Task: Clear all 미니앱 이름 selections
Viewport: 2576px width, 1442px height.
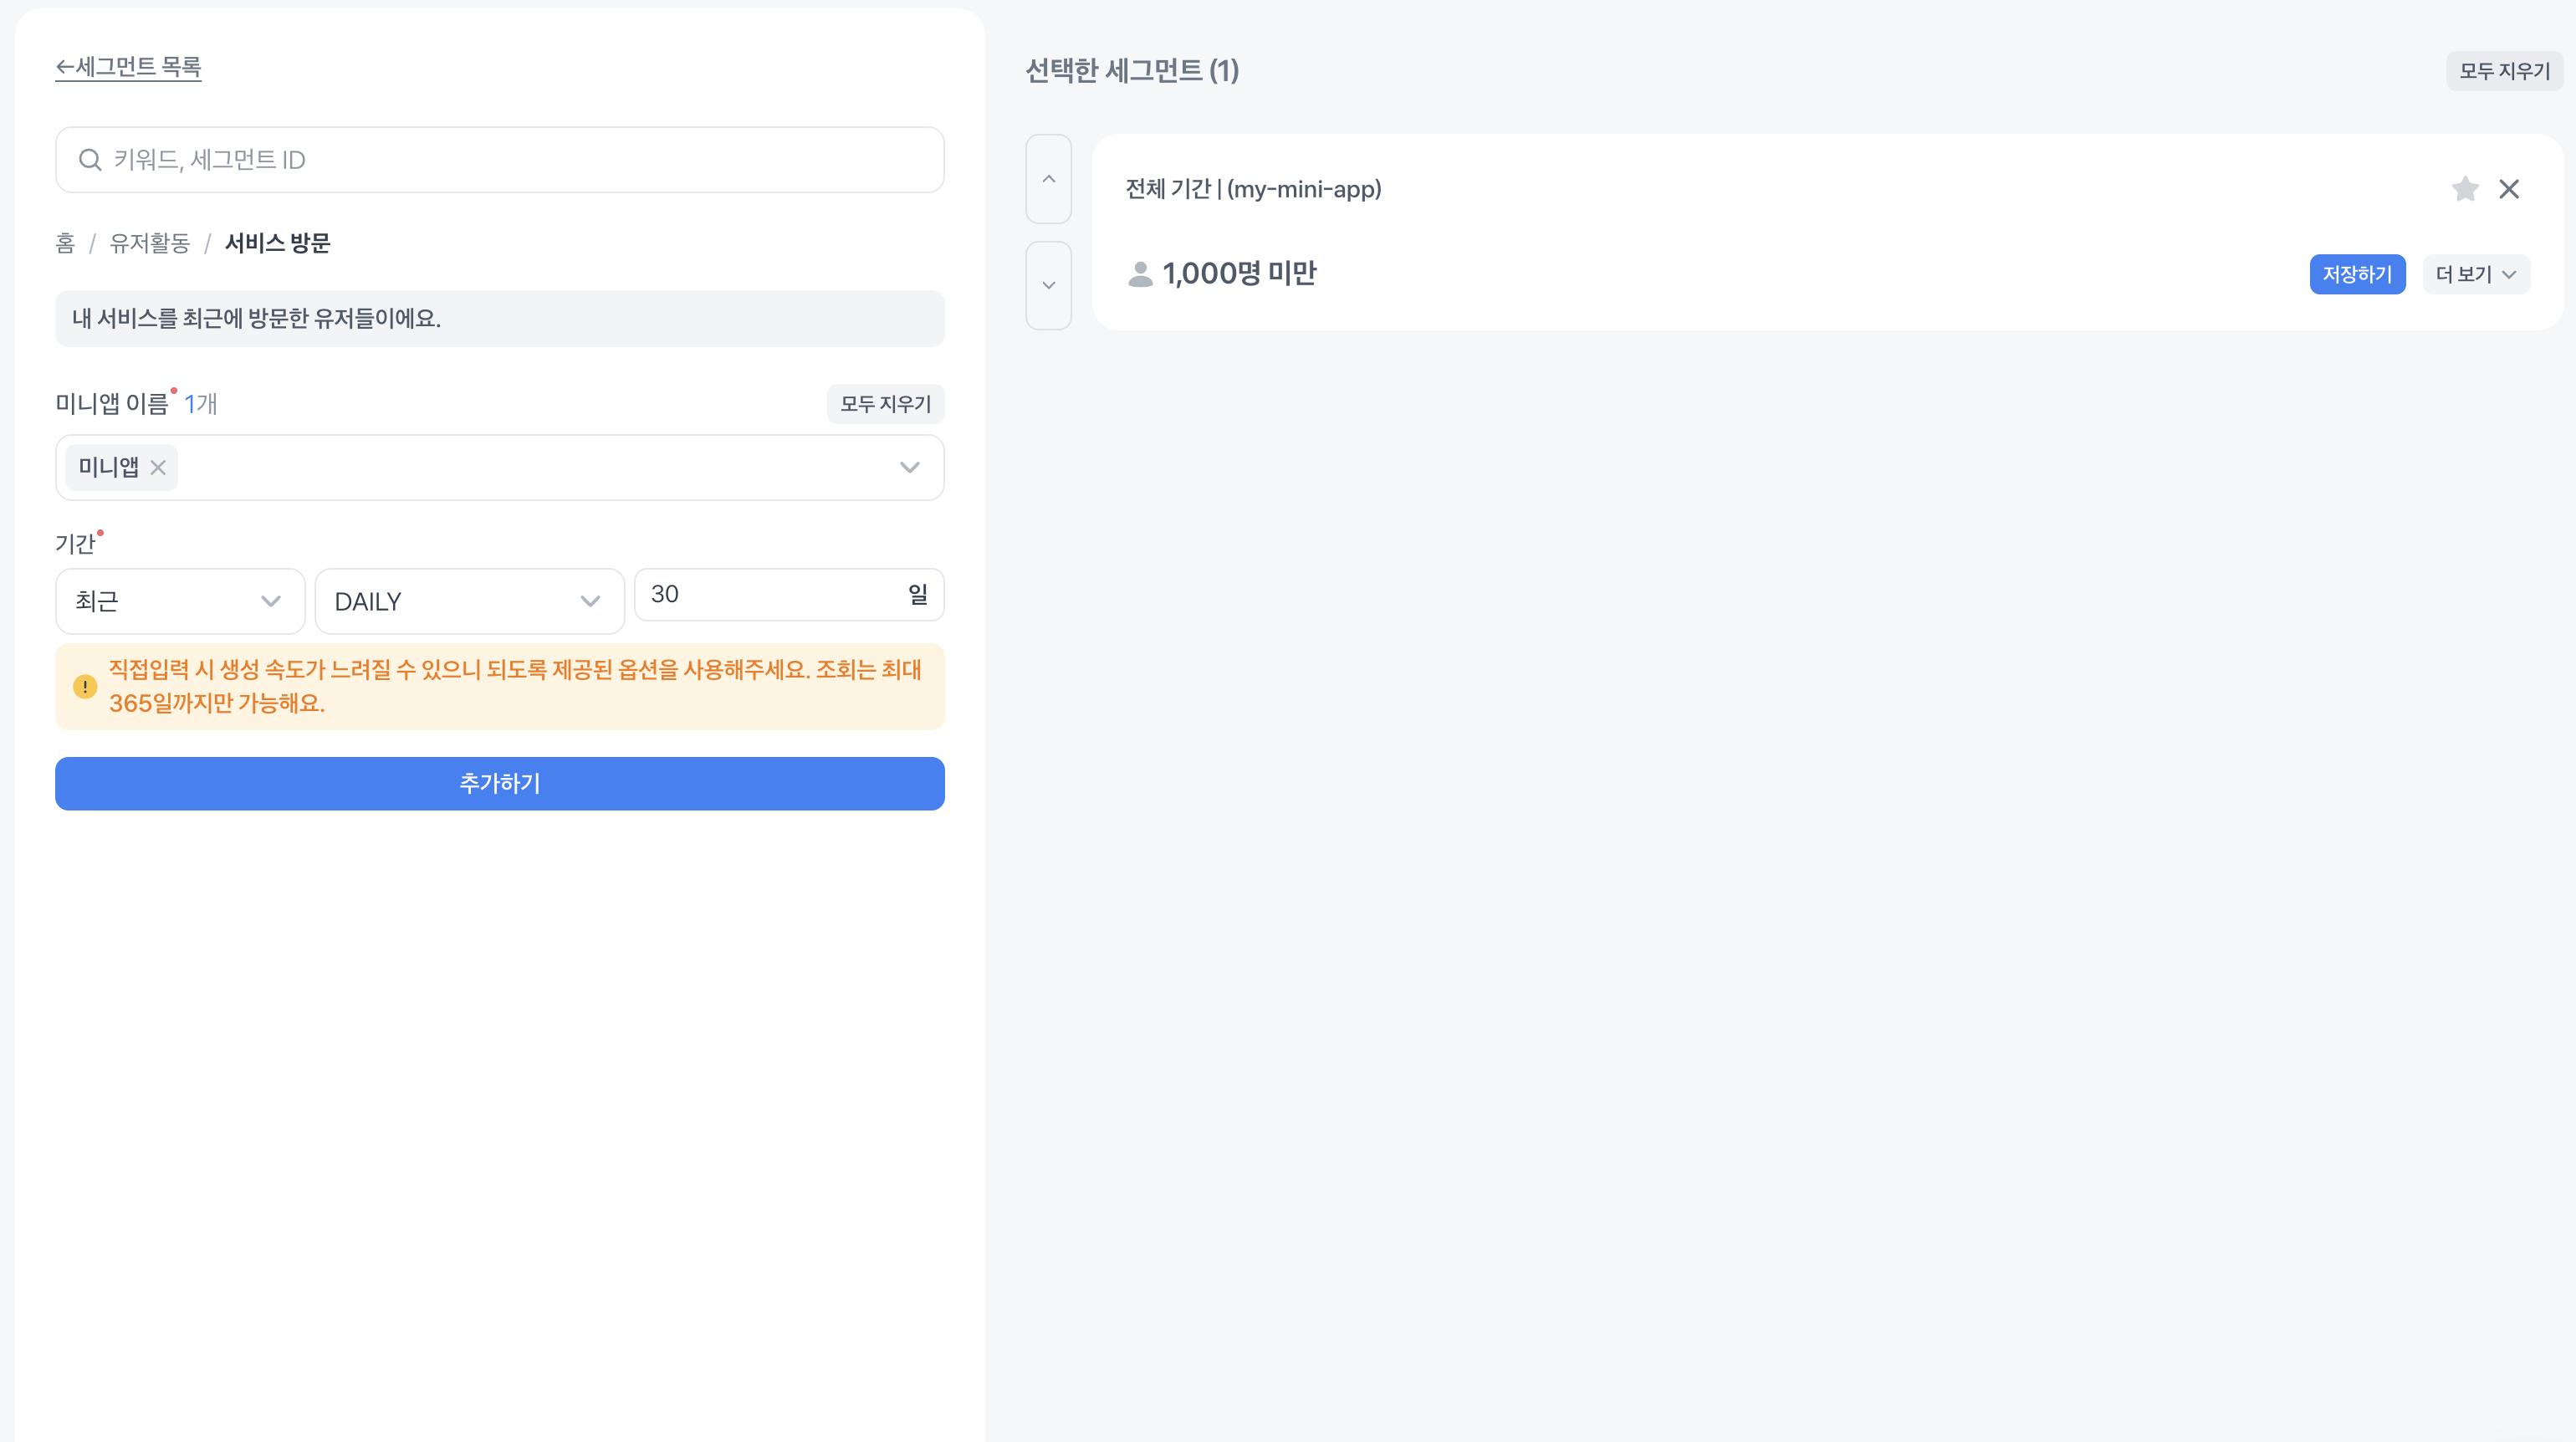Action: (884, 404)
